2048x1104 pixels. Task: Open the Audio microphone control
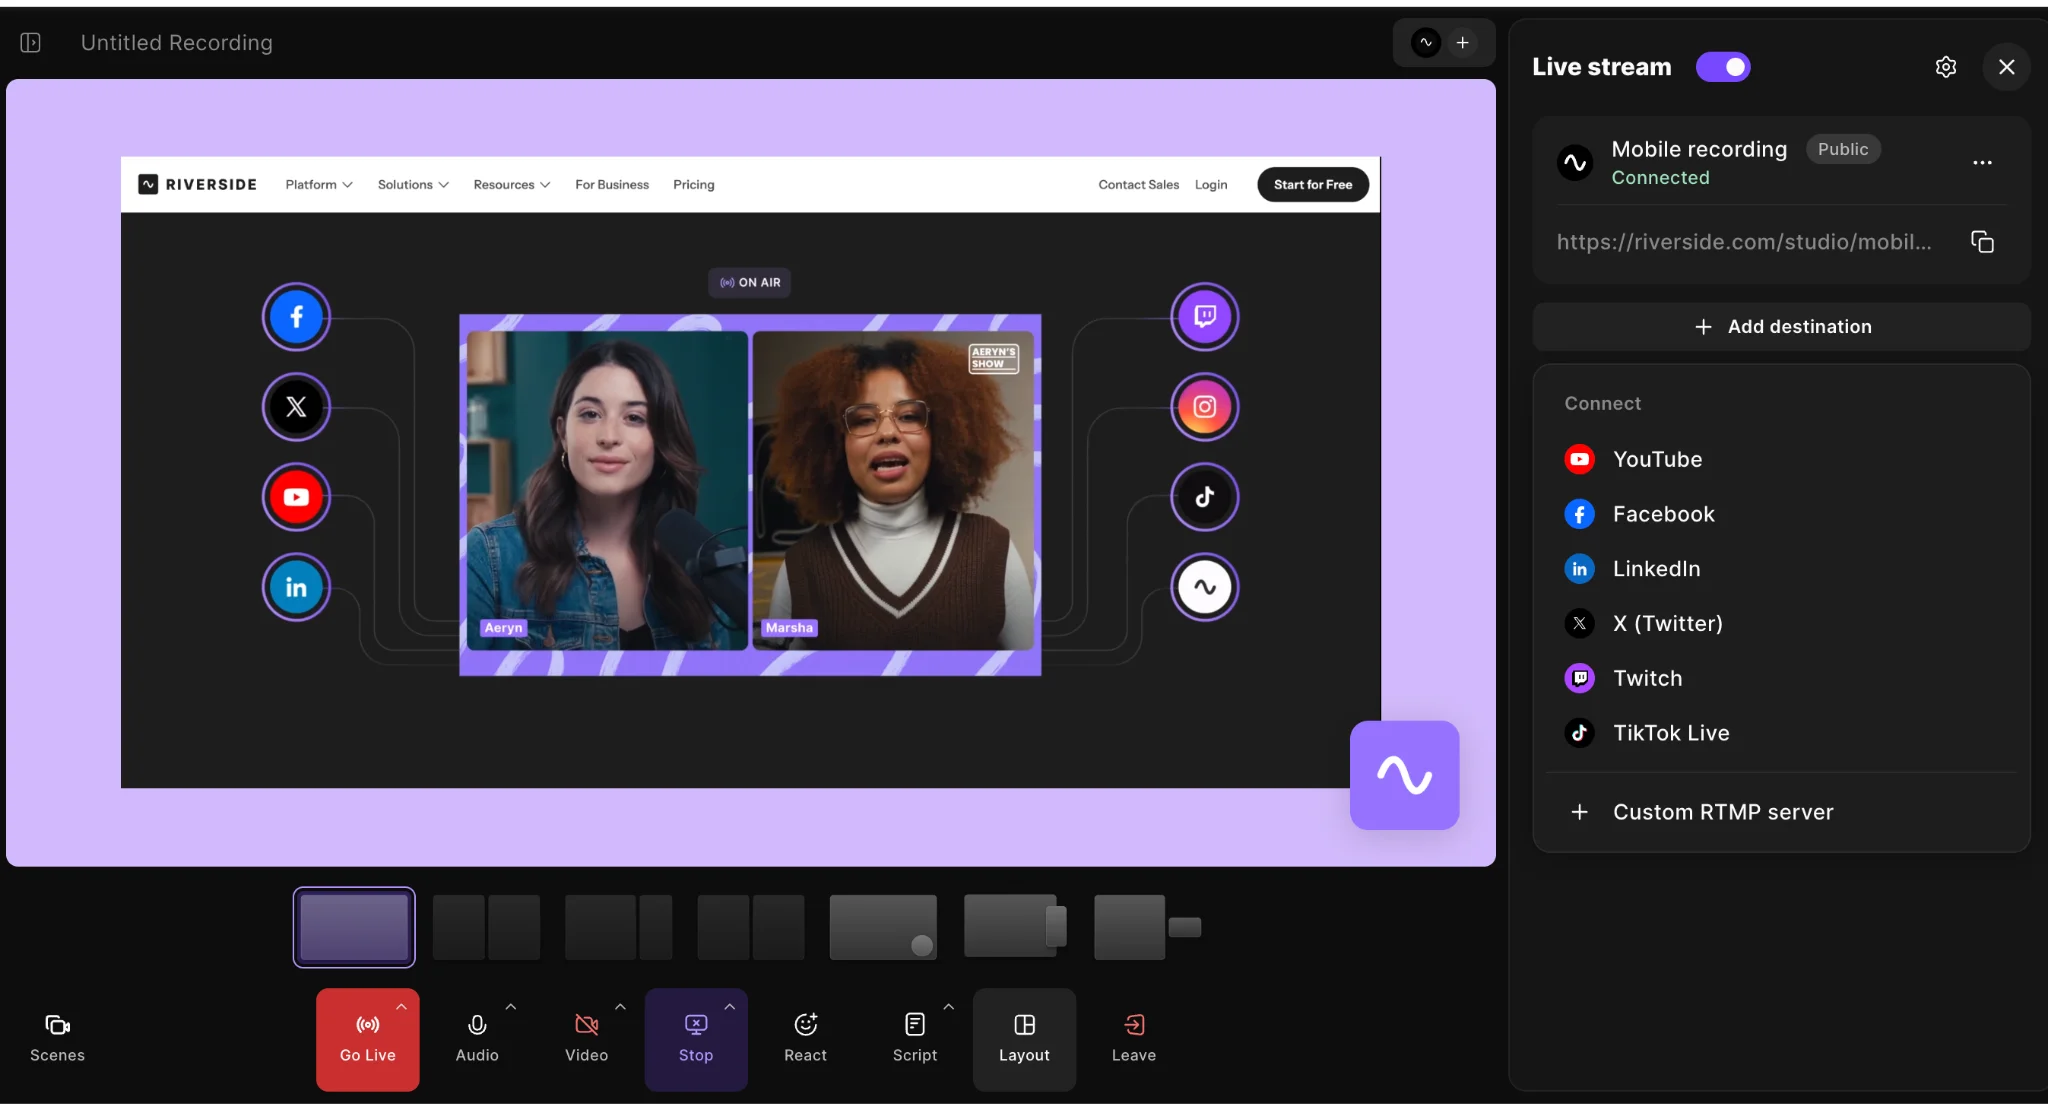pos(477,1039)
